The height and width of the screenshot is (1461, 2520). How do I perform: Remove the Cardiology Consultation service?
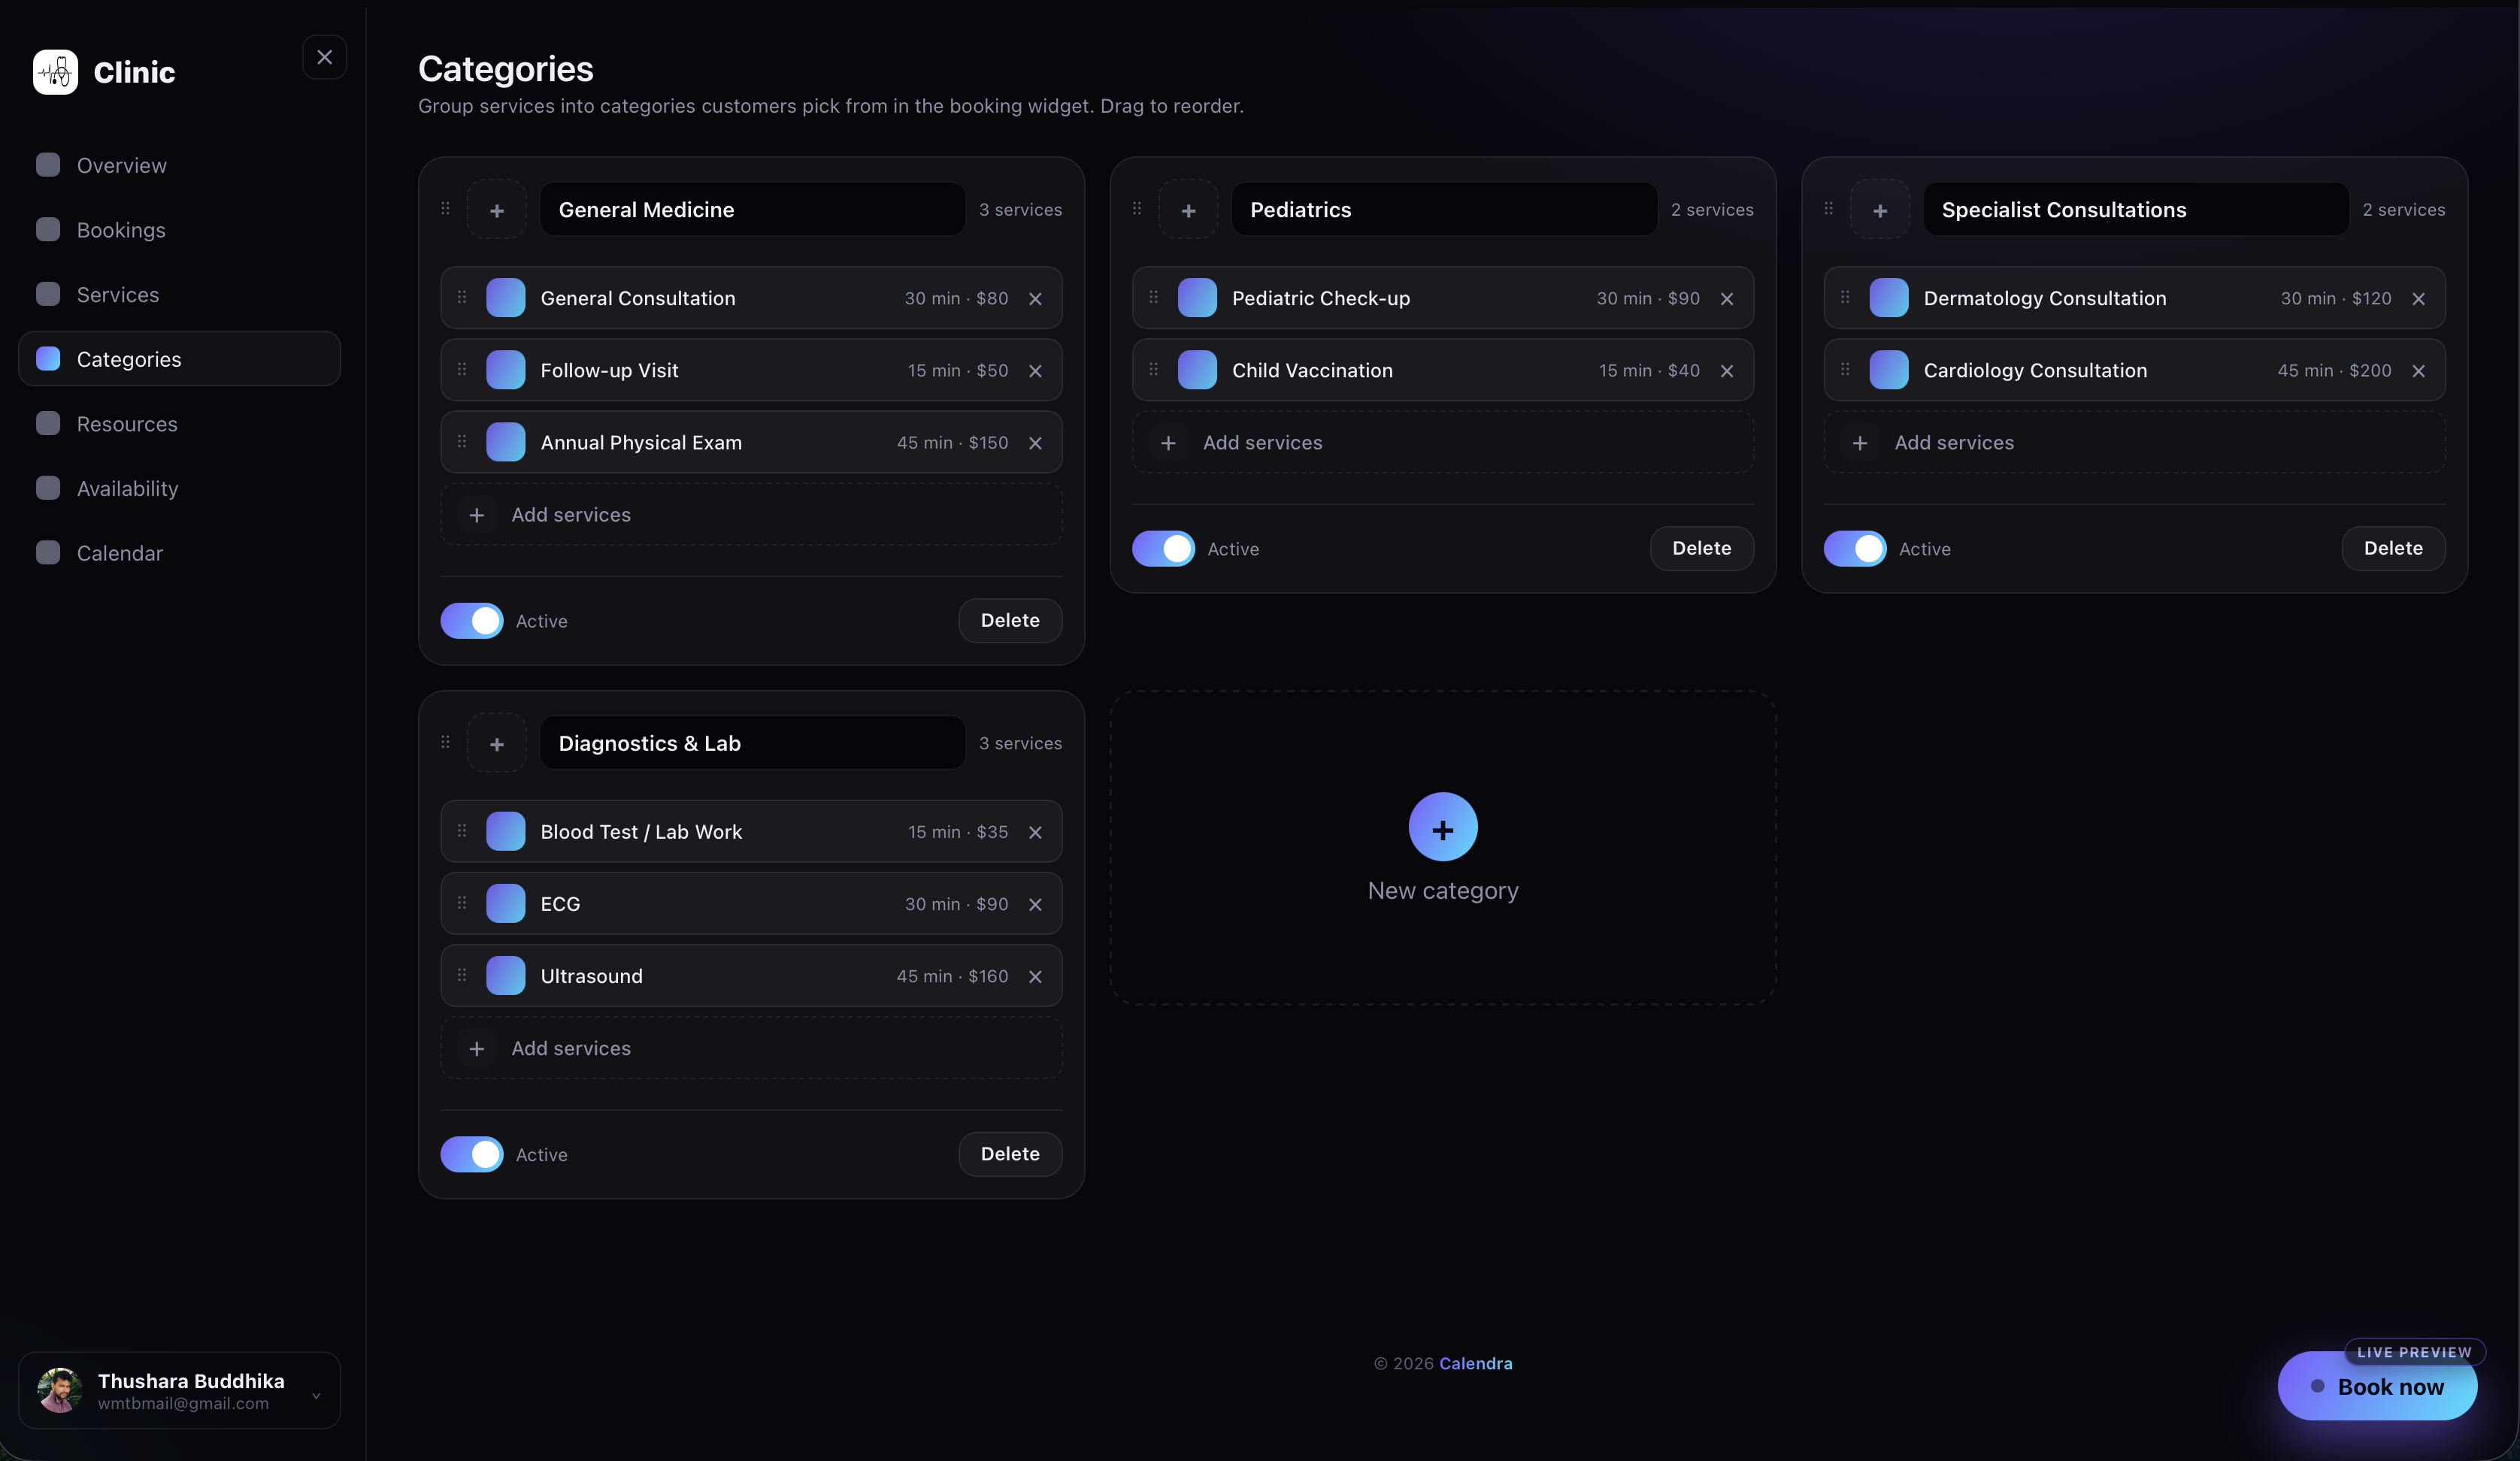[2418, 371]
